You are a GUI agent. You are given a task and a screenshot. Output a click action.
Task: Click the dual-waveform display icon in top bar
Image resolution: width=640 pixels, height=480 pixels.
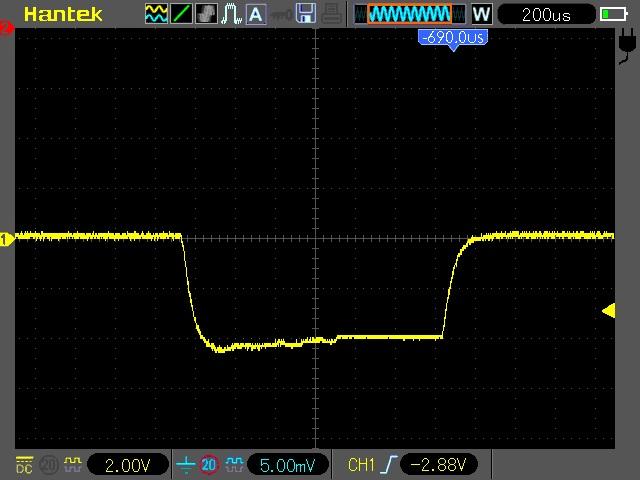point(156,13)
